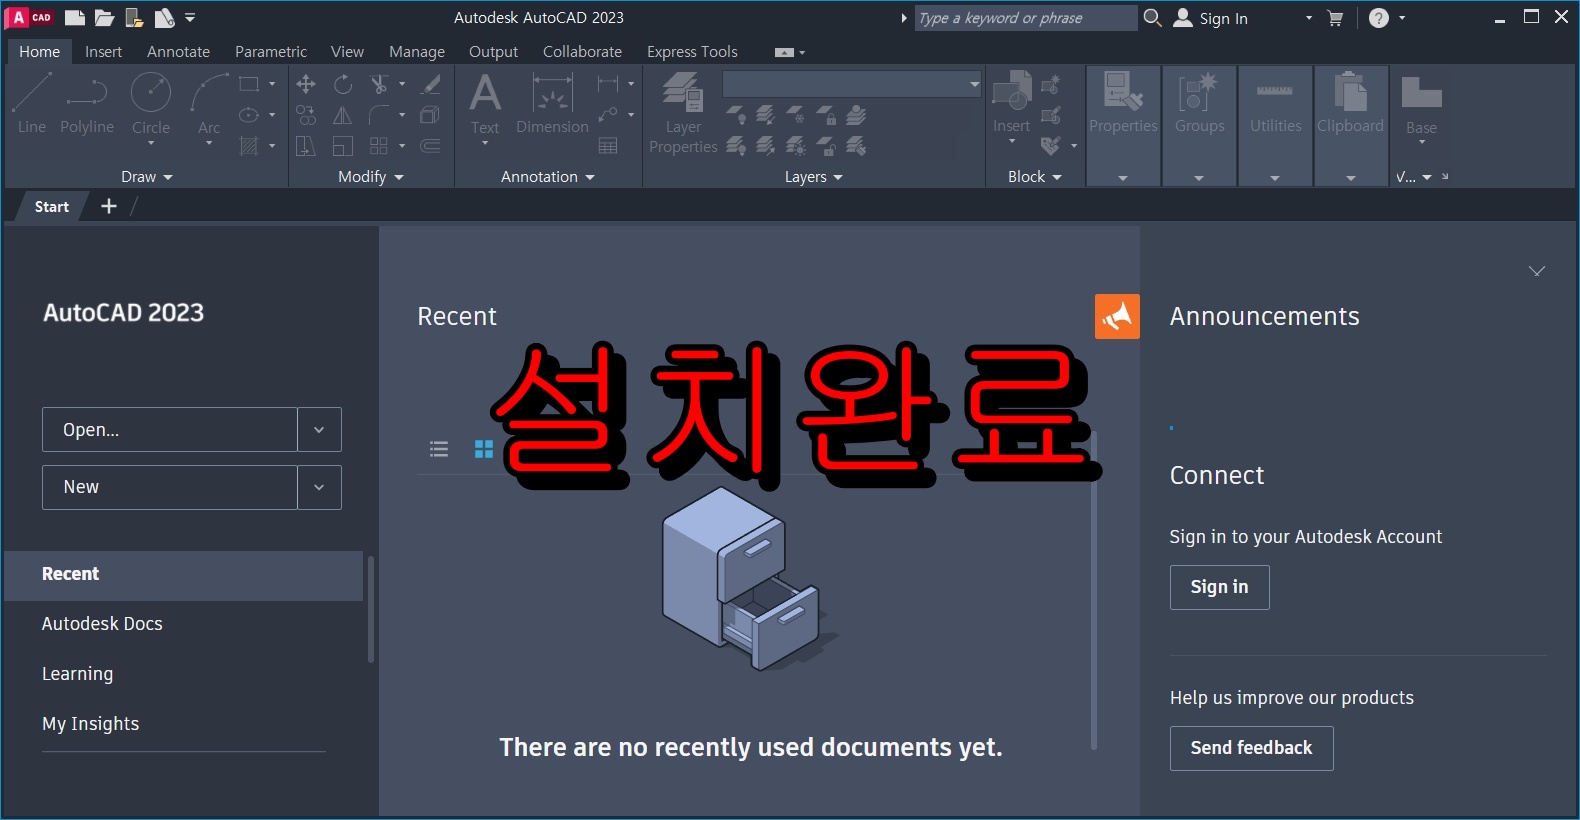
Task: Switch to the Insert ribbon tab
Action: coord(103,52)
